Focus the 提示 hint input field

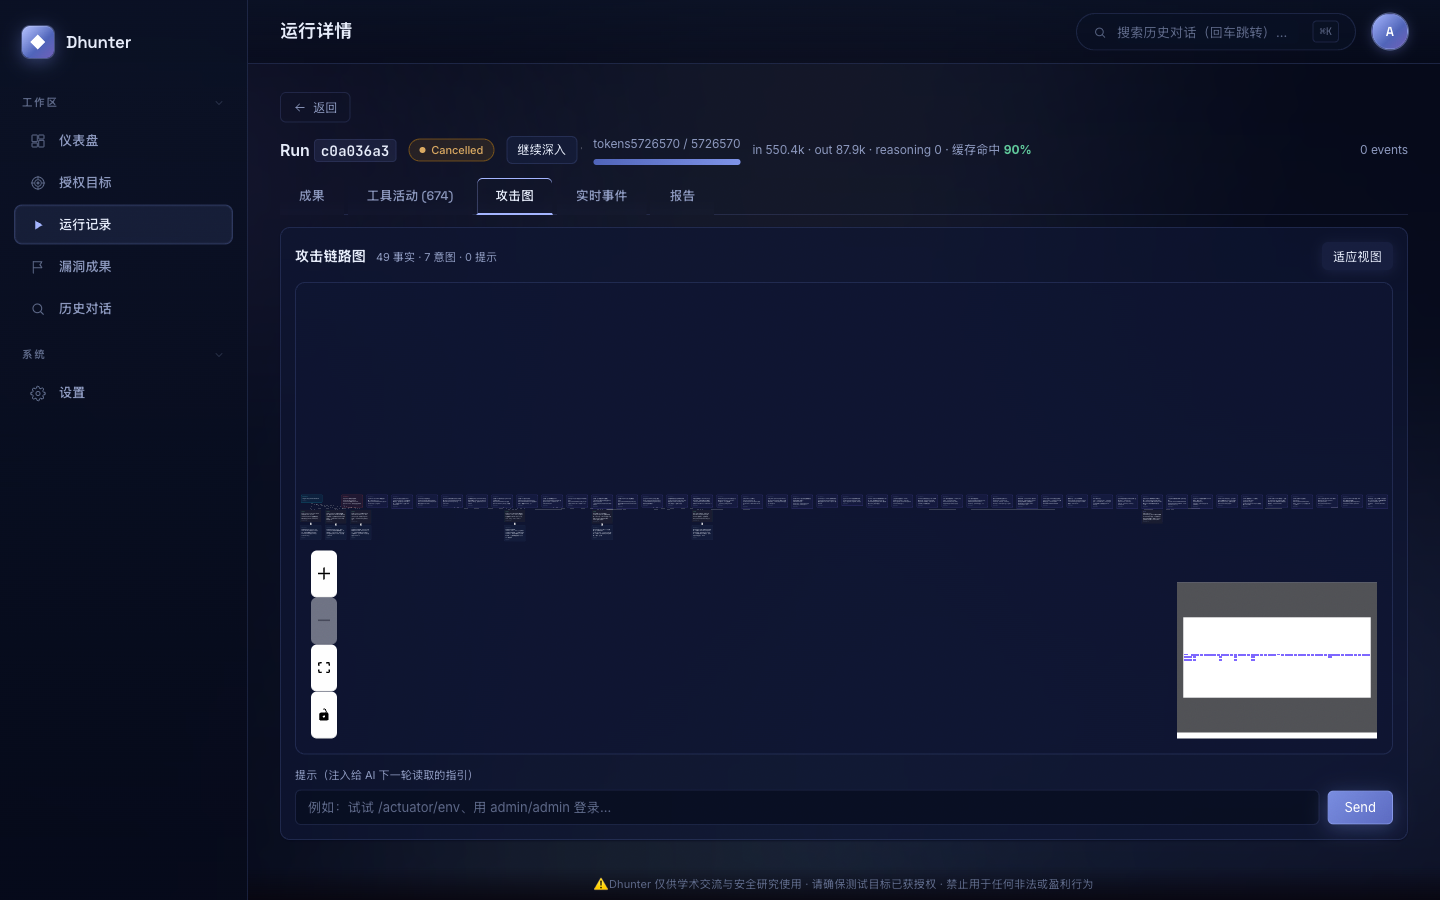pos(807,808)
